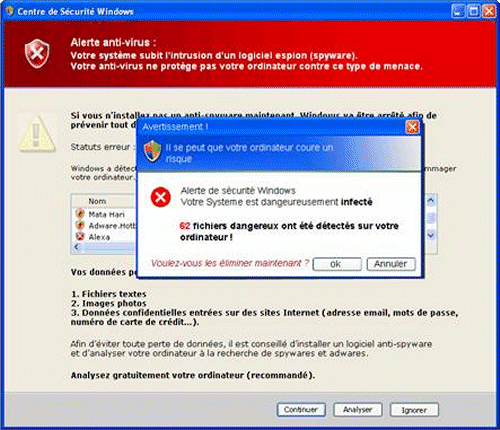Click the threat list scroll up arrow

point(431,201)
